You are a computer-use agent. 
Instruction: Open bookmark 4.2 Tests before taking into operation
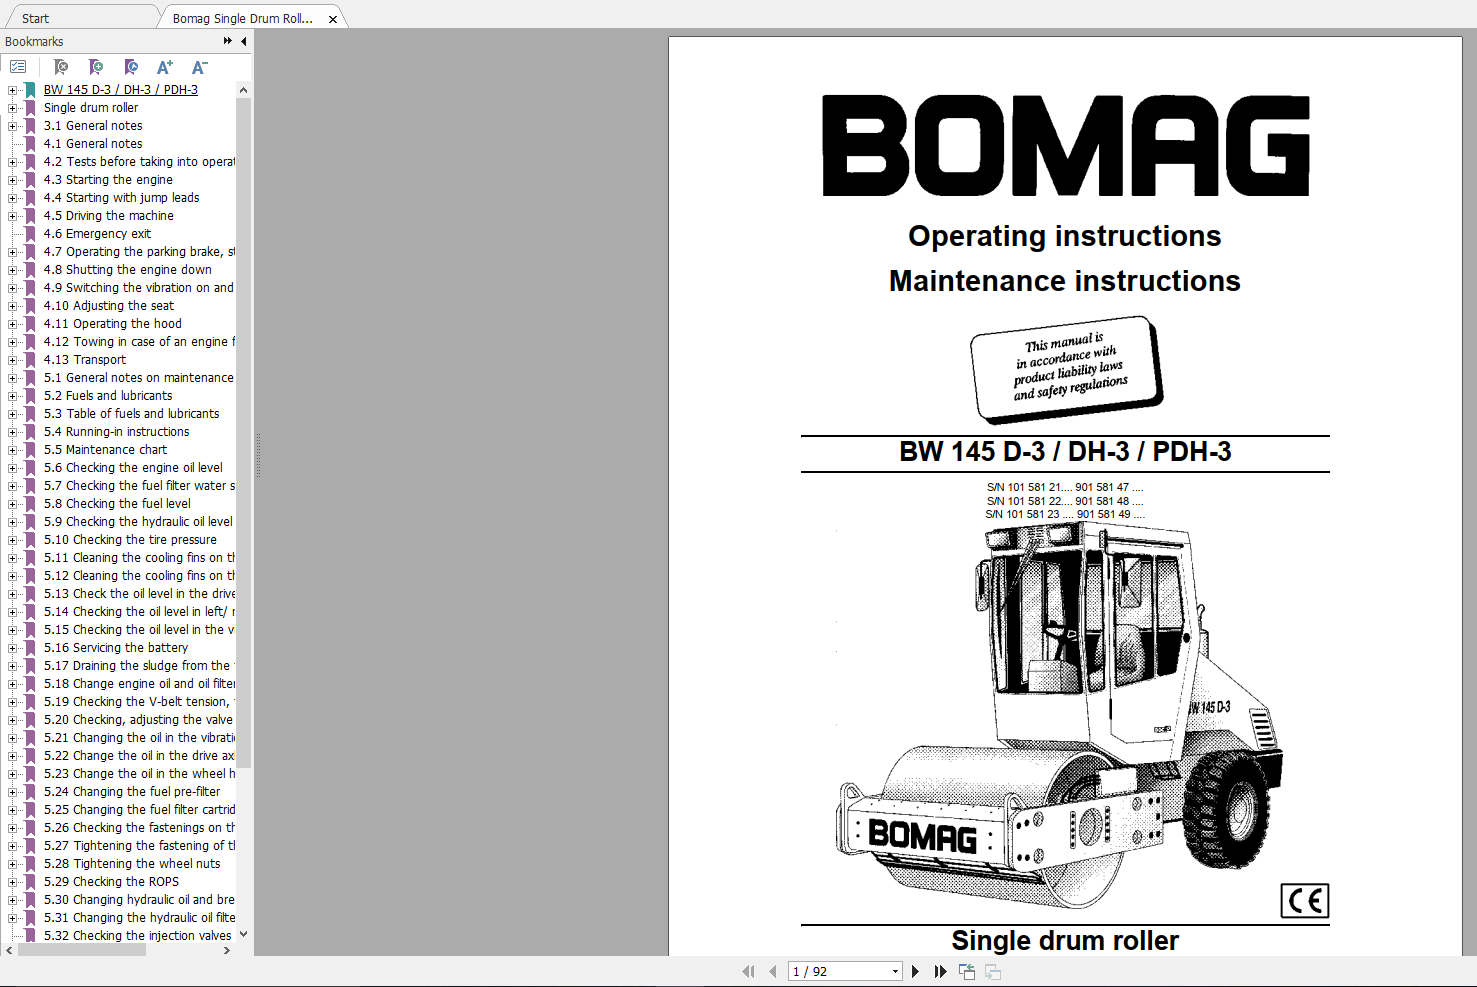[139, 162]
